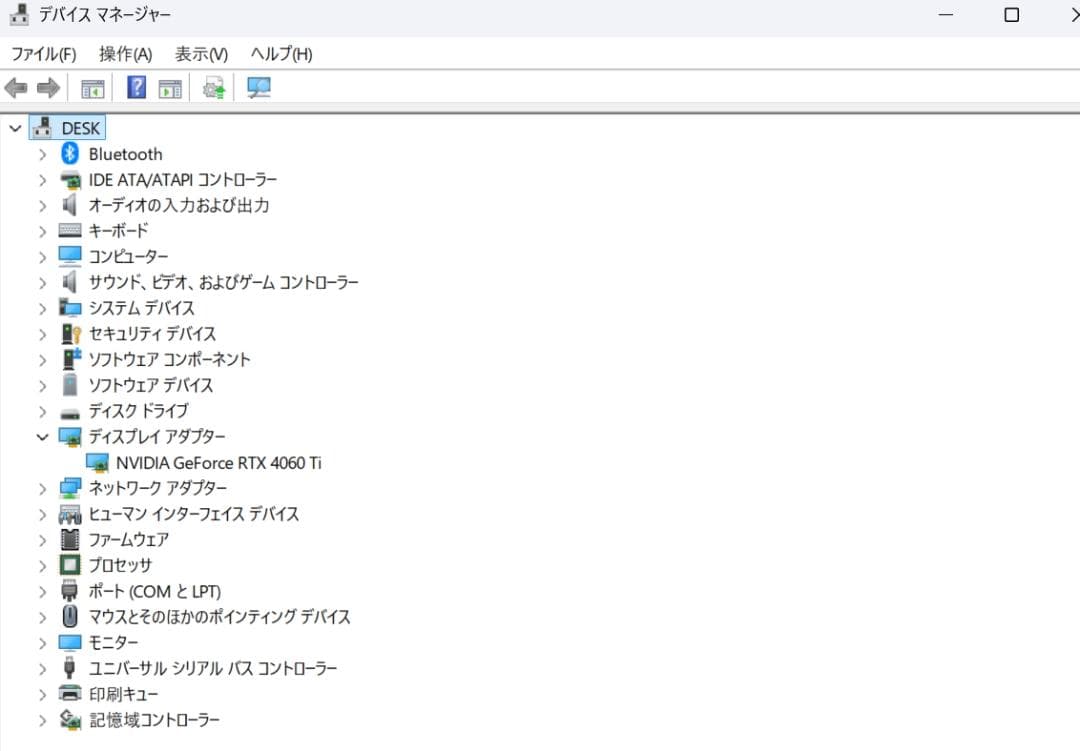Collapse the DESK root node
Image resolution: width=1080 pixels, height=751 pixels.
pyautogui.click(x=15, y=129)
